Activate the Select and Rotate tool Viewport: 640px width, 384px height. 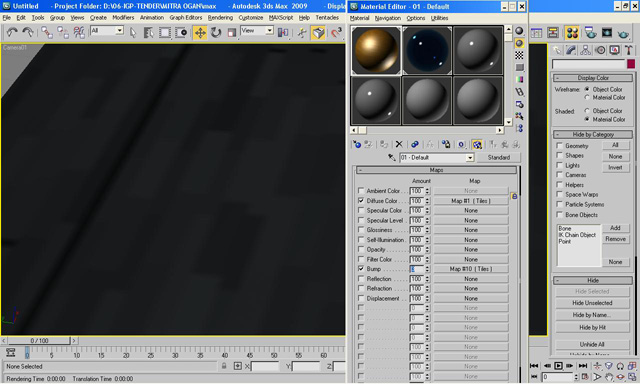(216, 32)
